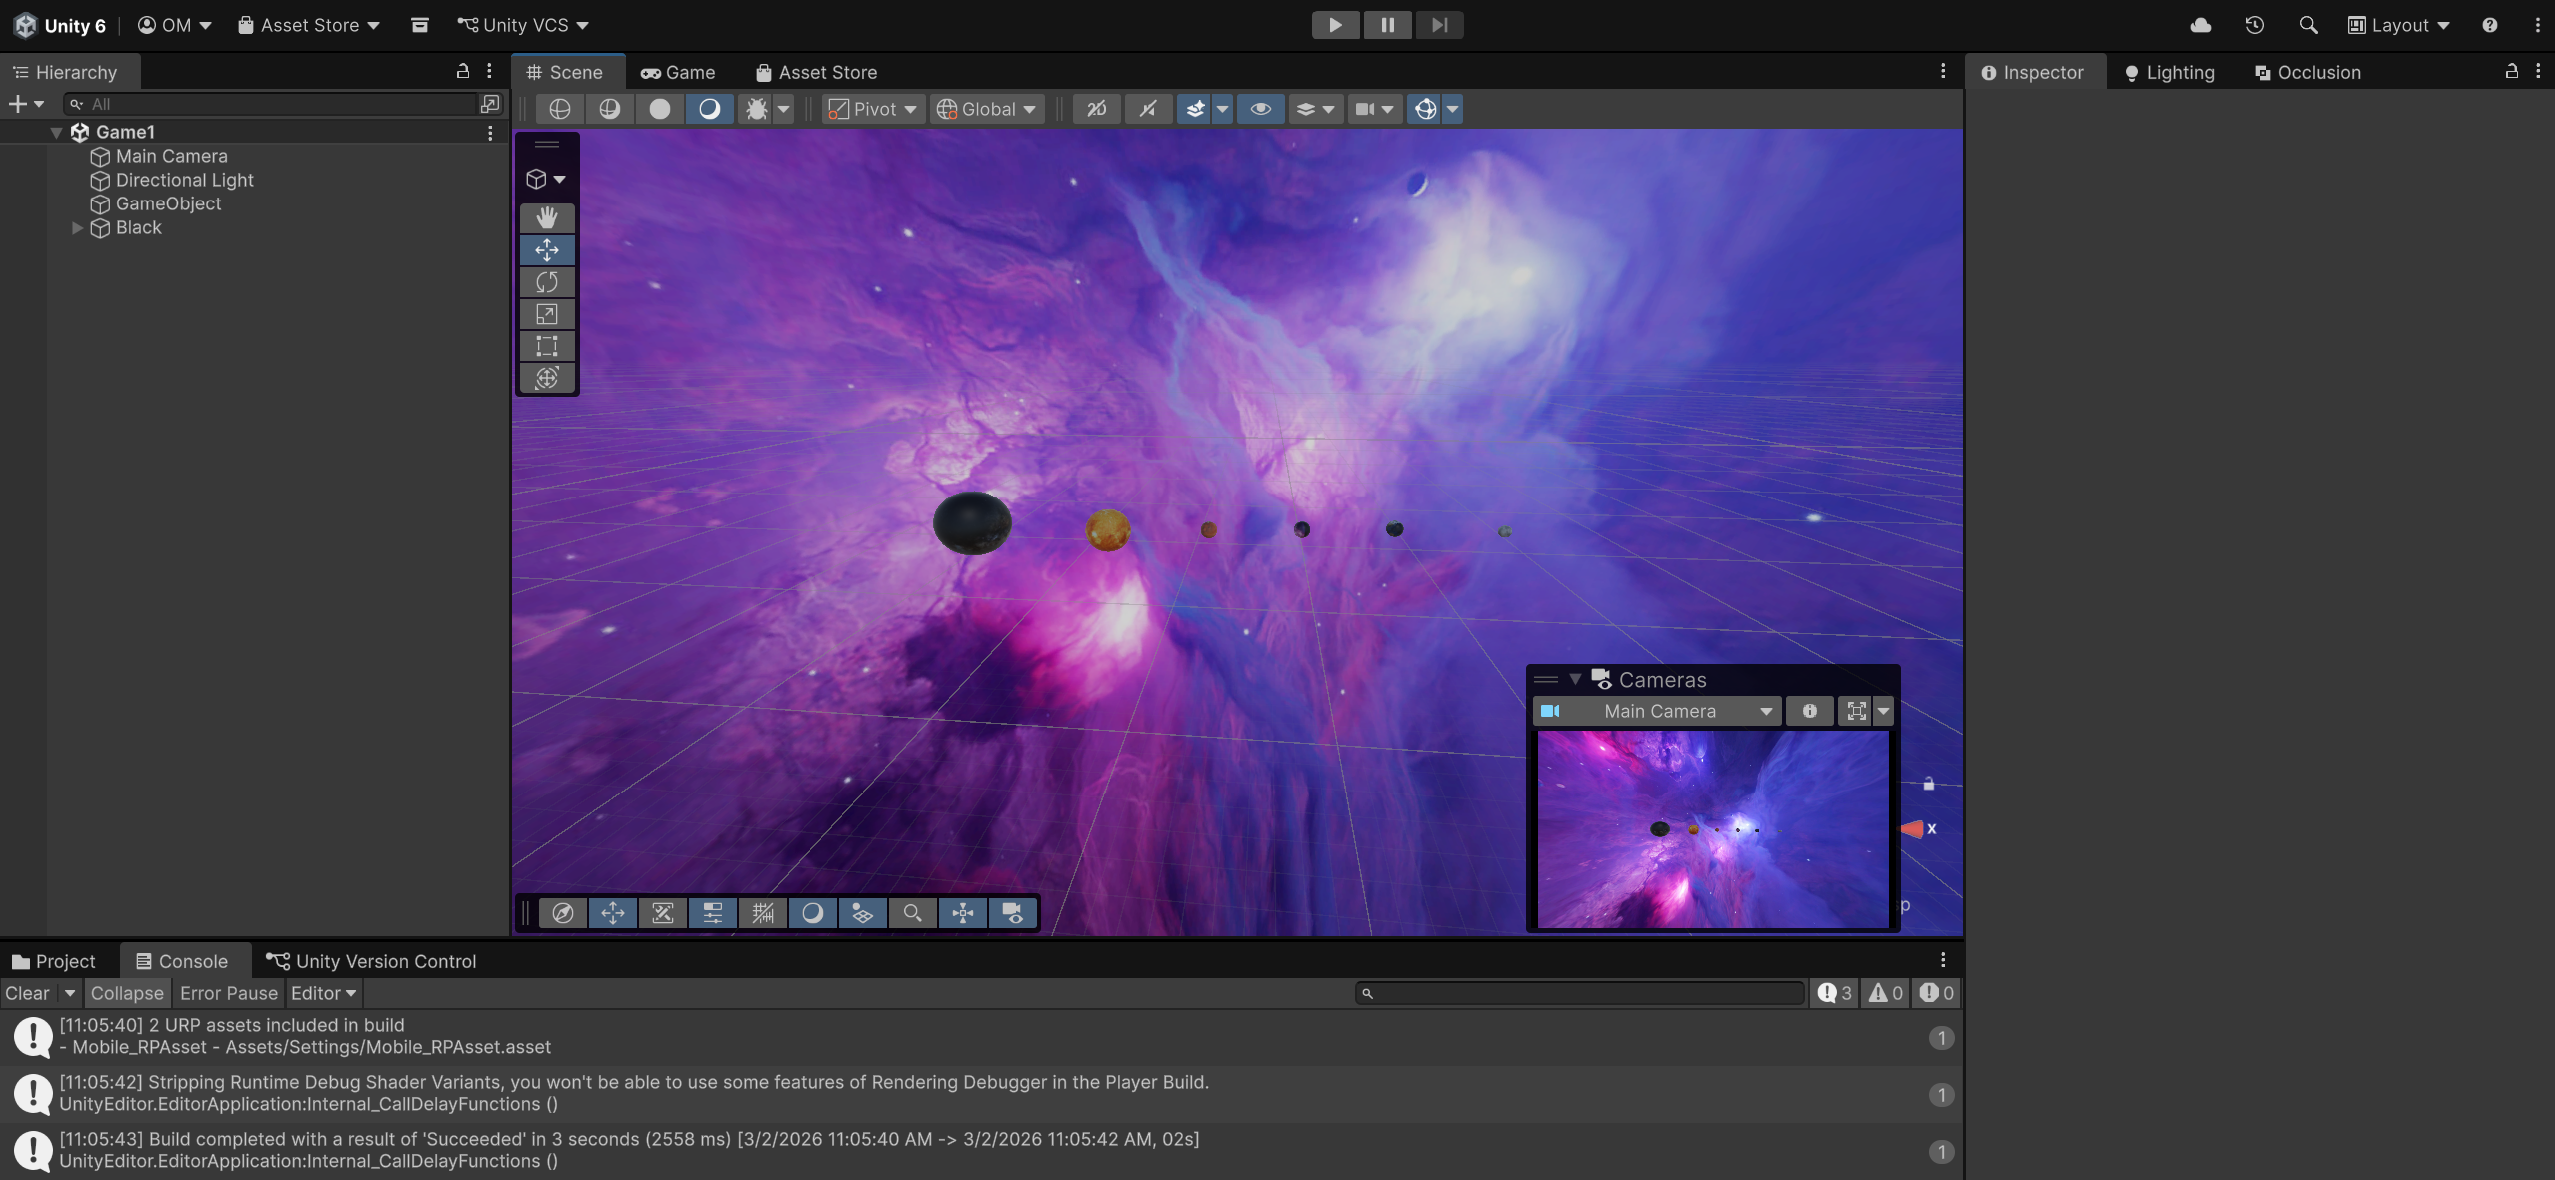Toggle Collapse in Console
Viewport: 2555px width, 1180px height.
[127, 993]
